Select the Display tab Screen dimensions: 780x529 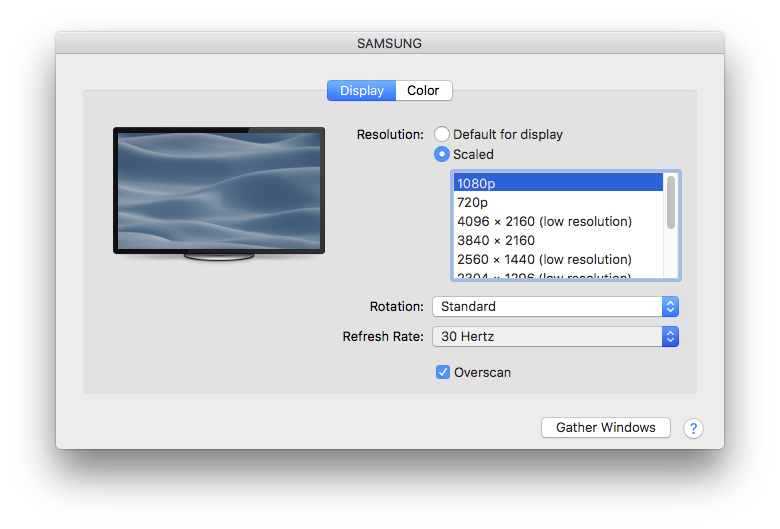pos(362,91)
